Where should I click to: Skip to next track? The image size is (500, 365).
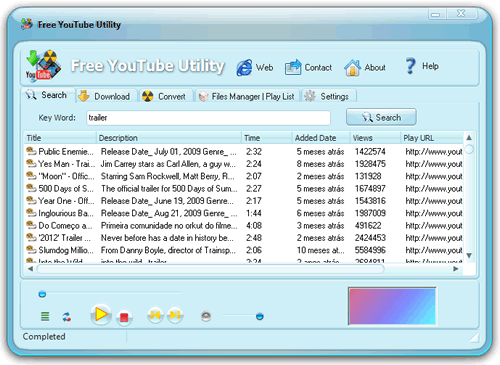[x=175, y=315]
